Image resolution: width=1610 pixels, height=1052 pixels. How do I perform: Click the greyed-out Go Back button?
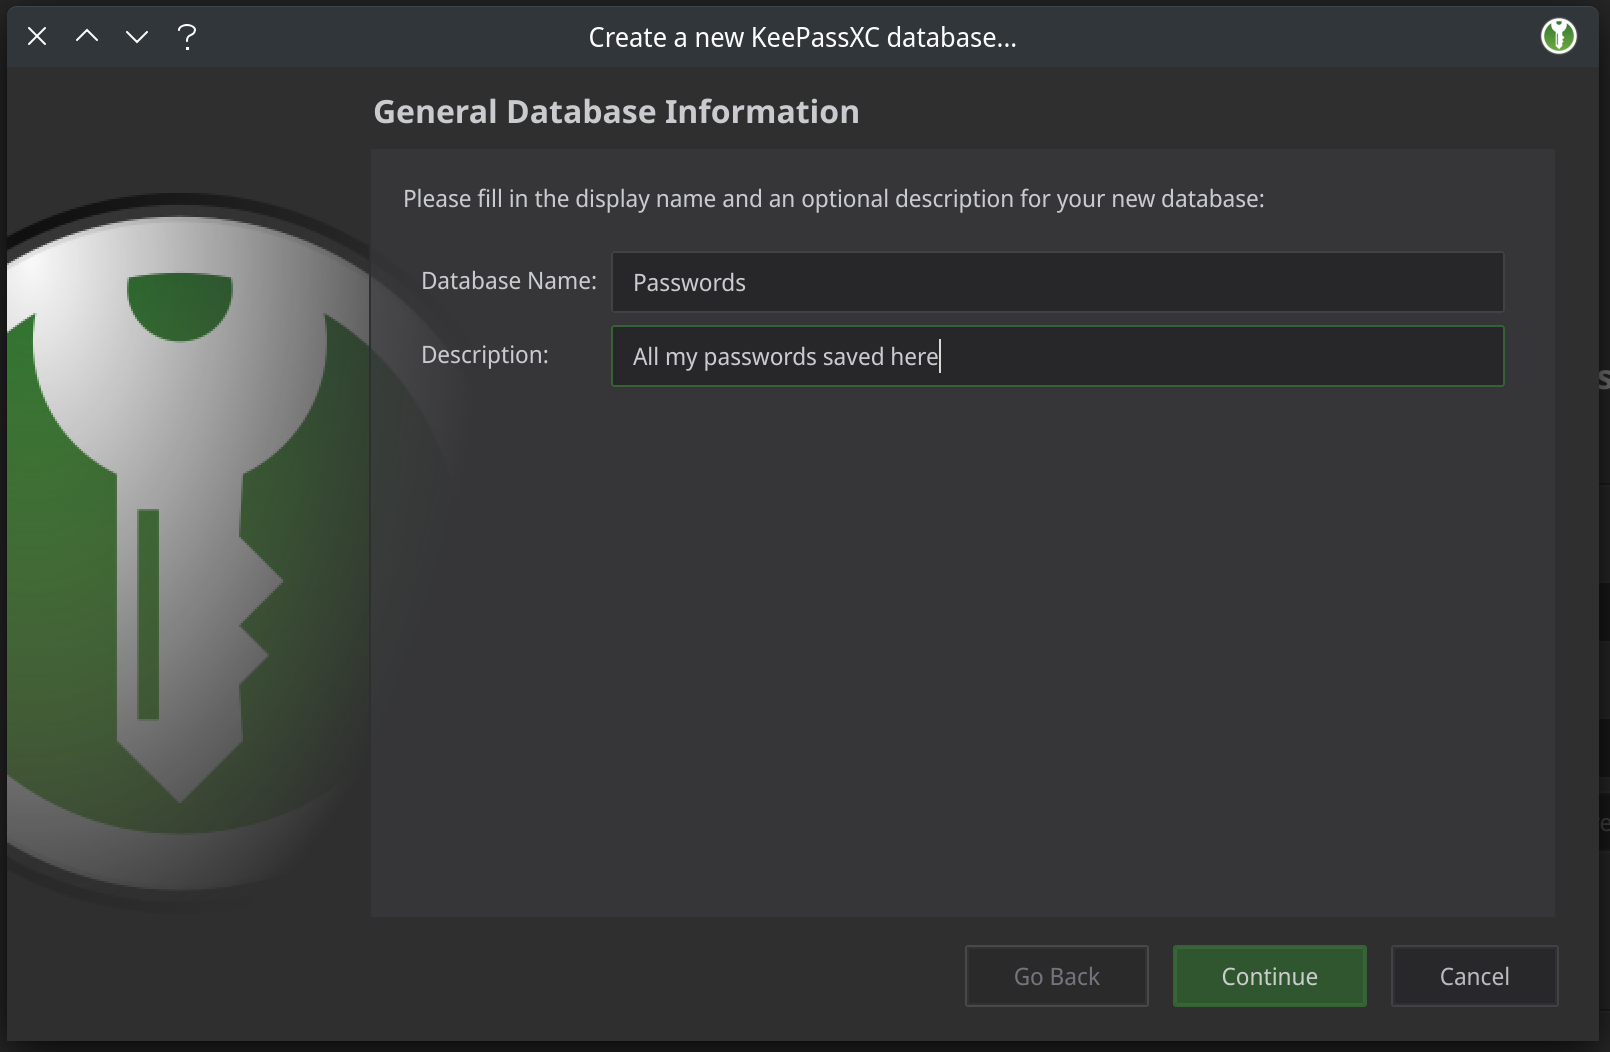pyautogui.click(x=1056, y=976)
